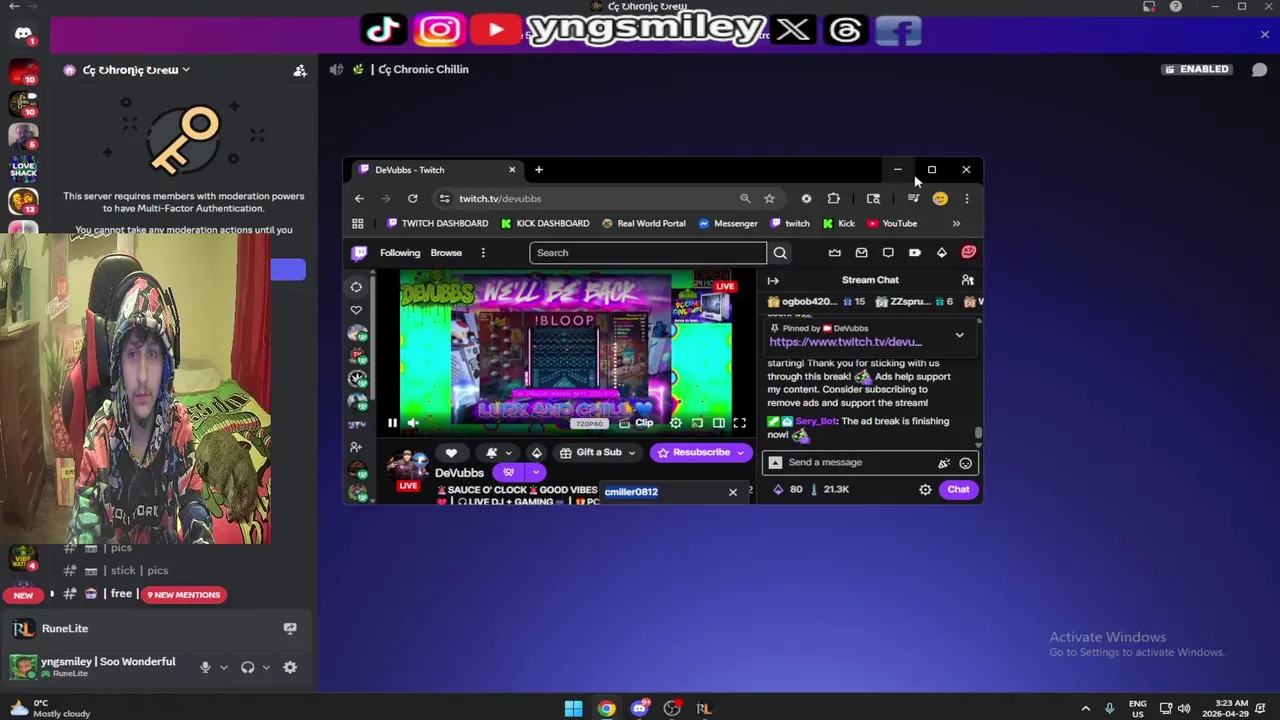Click the Chat send button
1280x720 pixels.
click(x=958, y=489)
